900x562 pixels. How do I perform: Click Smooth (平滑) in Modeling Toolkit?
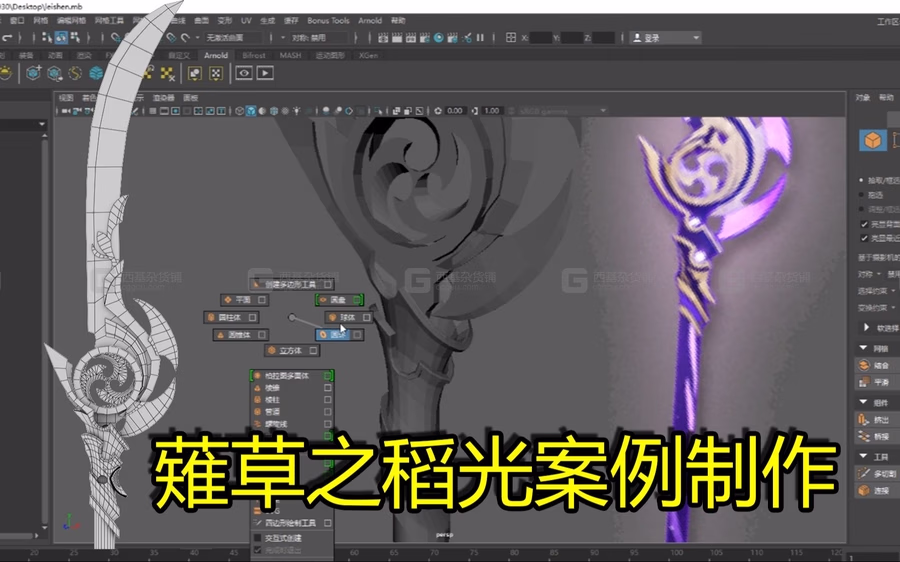pyautogui.click(x=875, y=381)
